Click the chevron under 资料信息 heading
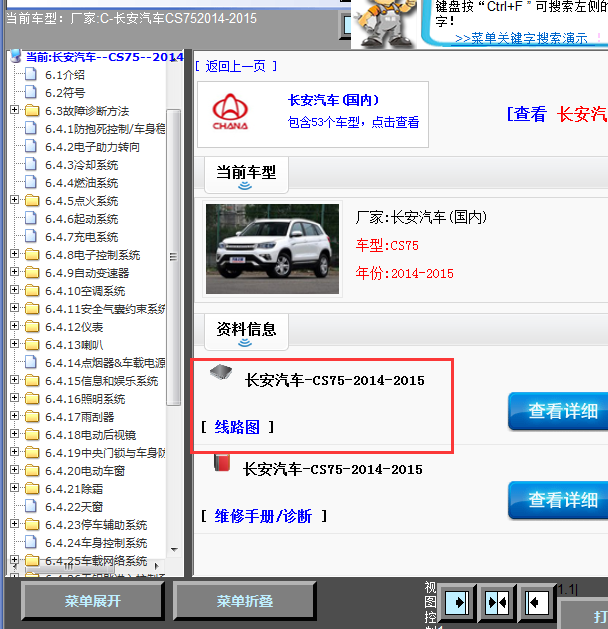The width and height of the screenshot is (608, 629). pyautogui.click(x=245, y=343)
